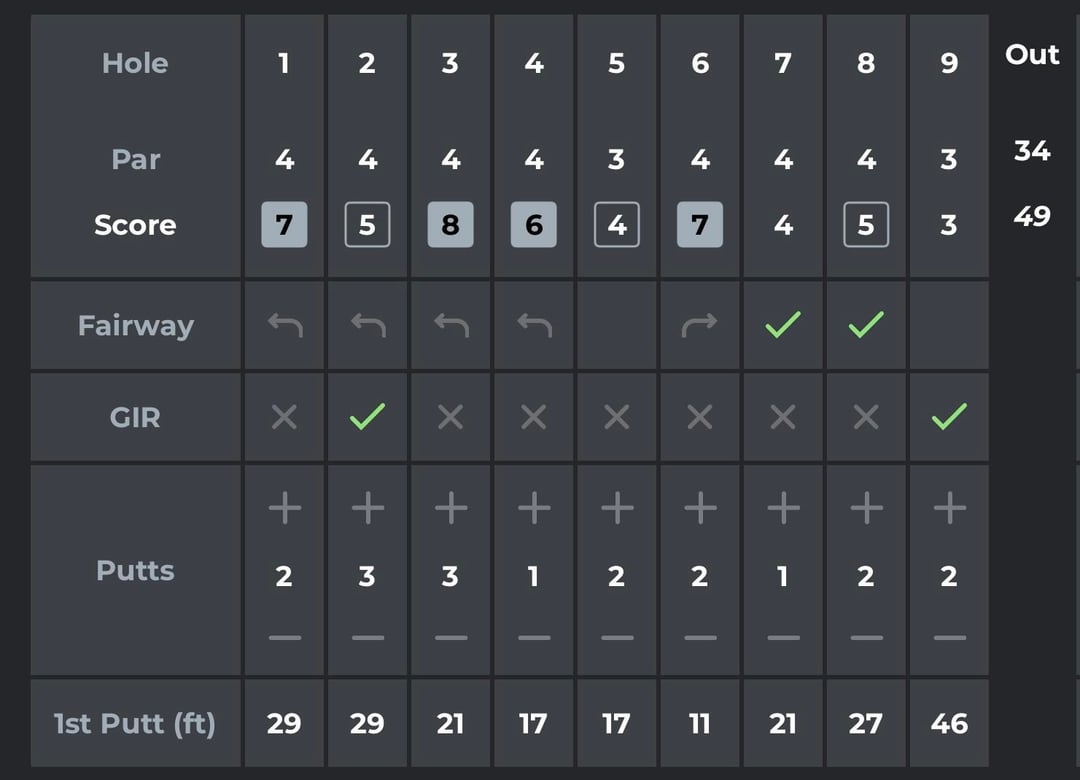Add a putt on hole 5
This screenshot has height=780, width=1080.
coord(616,509)
